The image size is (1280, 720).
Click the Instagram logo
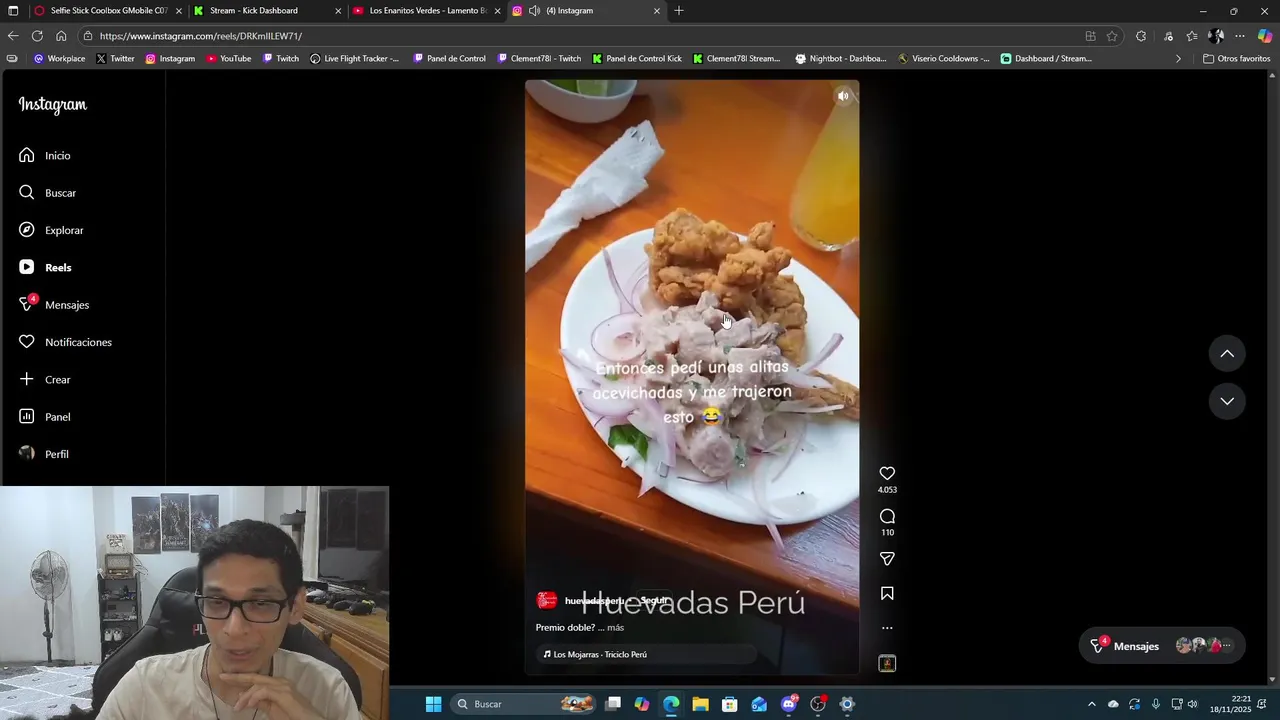pos(53,105)
